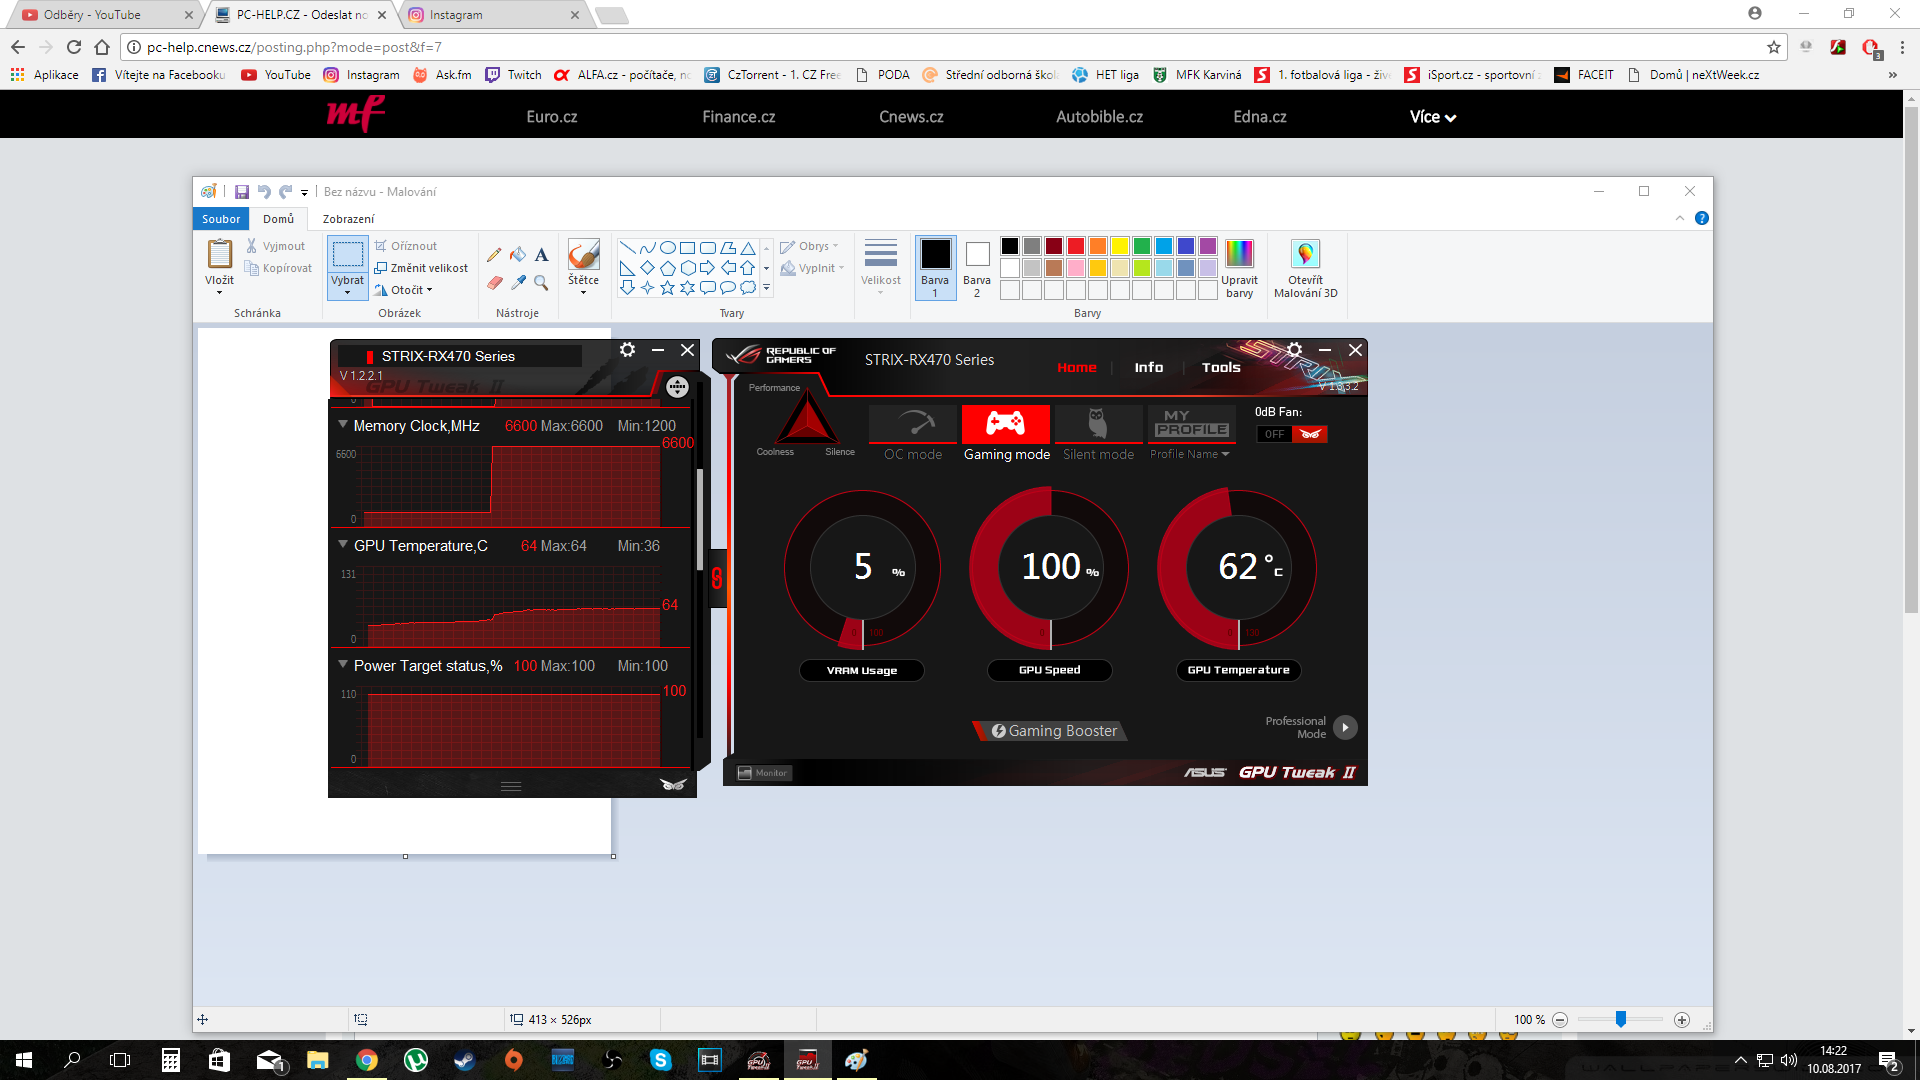Open Paint help question mark icon
This screenshot has height=1080, width=1920.
(x=1702, y=218)
